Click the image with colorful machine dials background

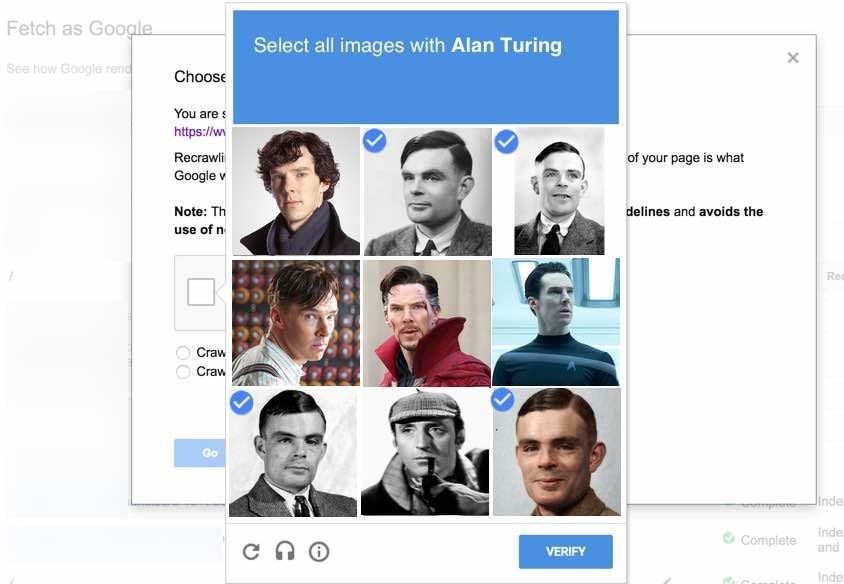pyautogui.click(x=296, y=322)
